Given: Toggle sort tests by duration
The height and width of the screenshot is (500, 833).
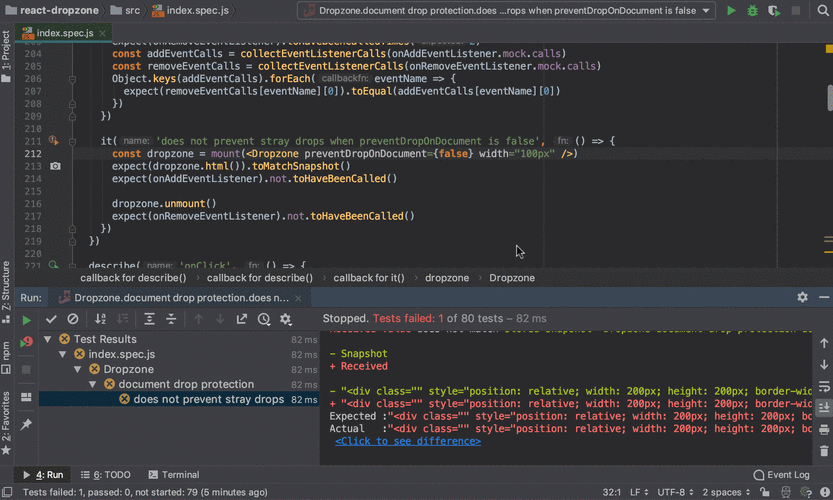Looking at the screenshot, I should [122, 319].
